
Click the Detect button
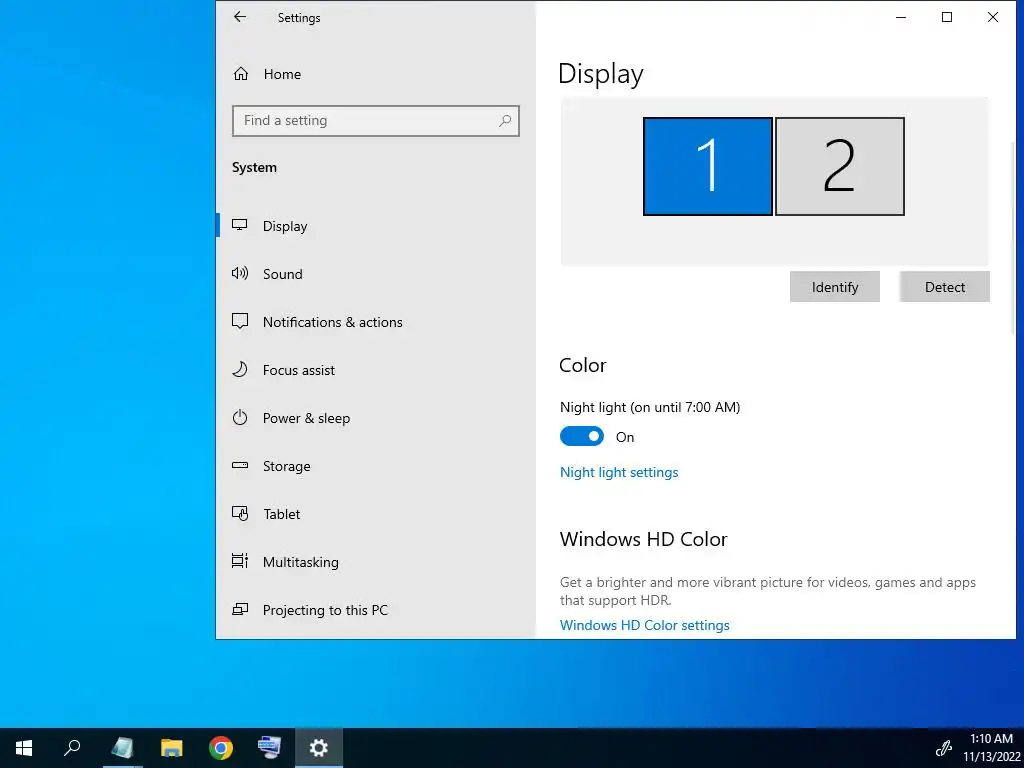[944, 287]
